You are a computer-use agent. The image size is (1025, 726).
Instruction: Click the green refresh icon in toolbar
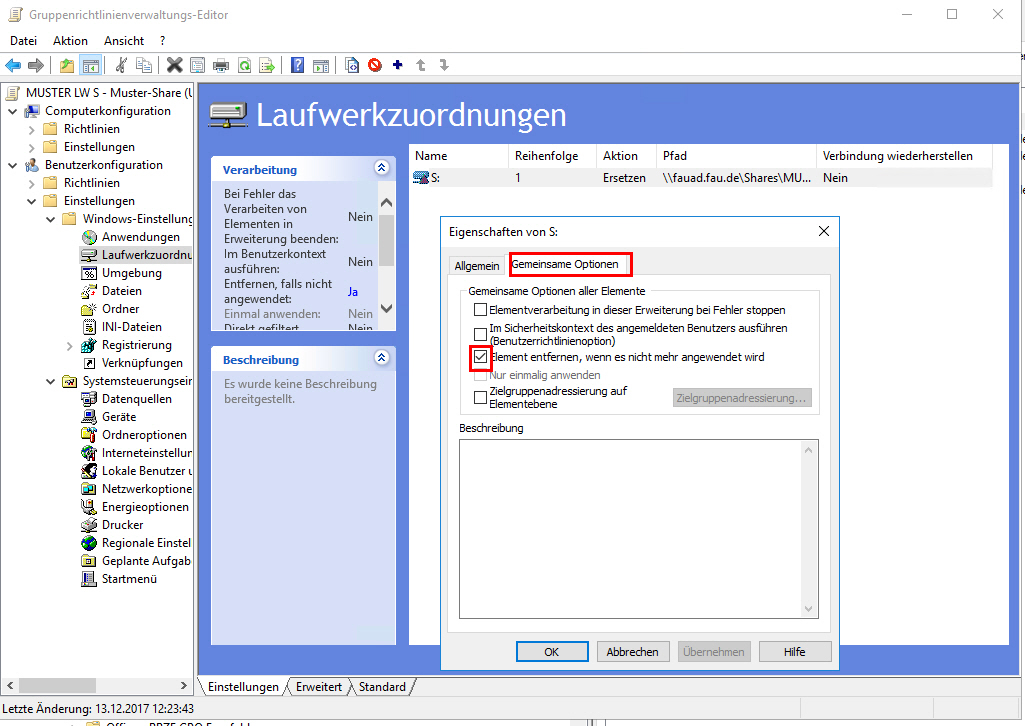click(244, 66)
